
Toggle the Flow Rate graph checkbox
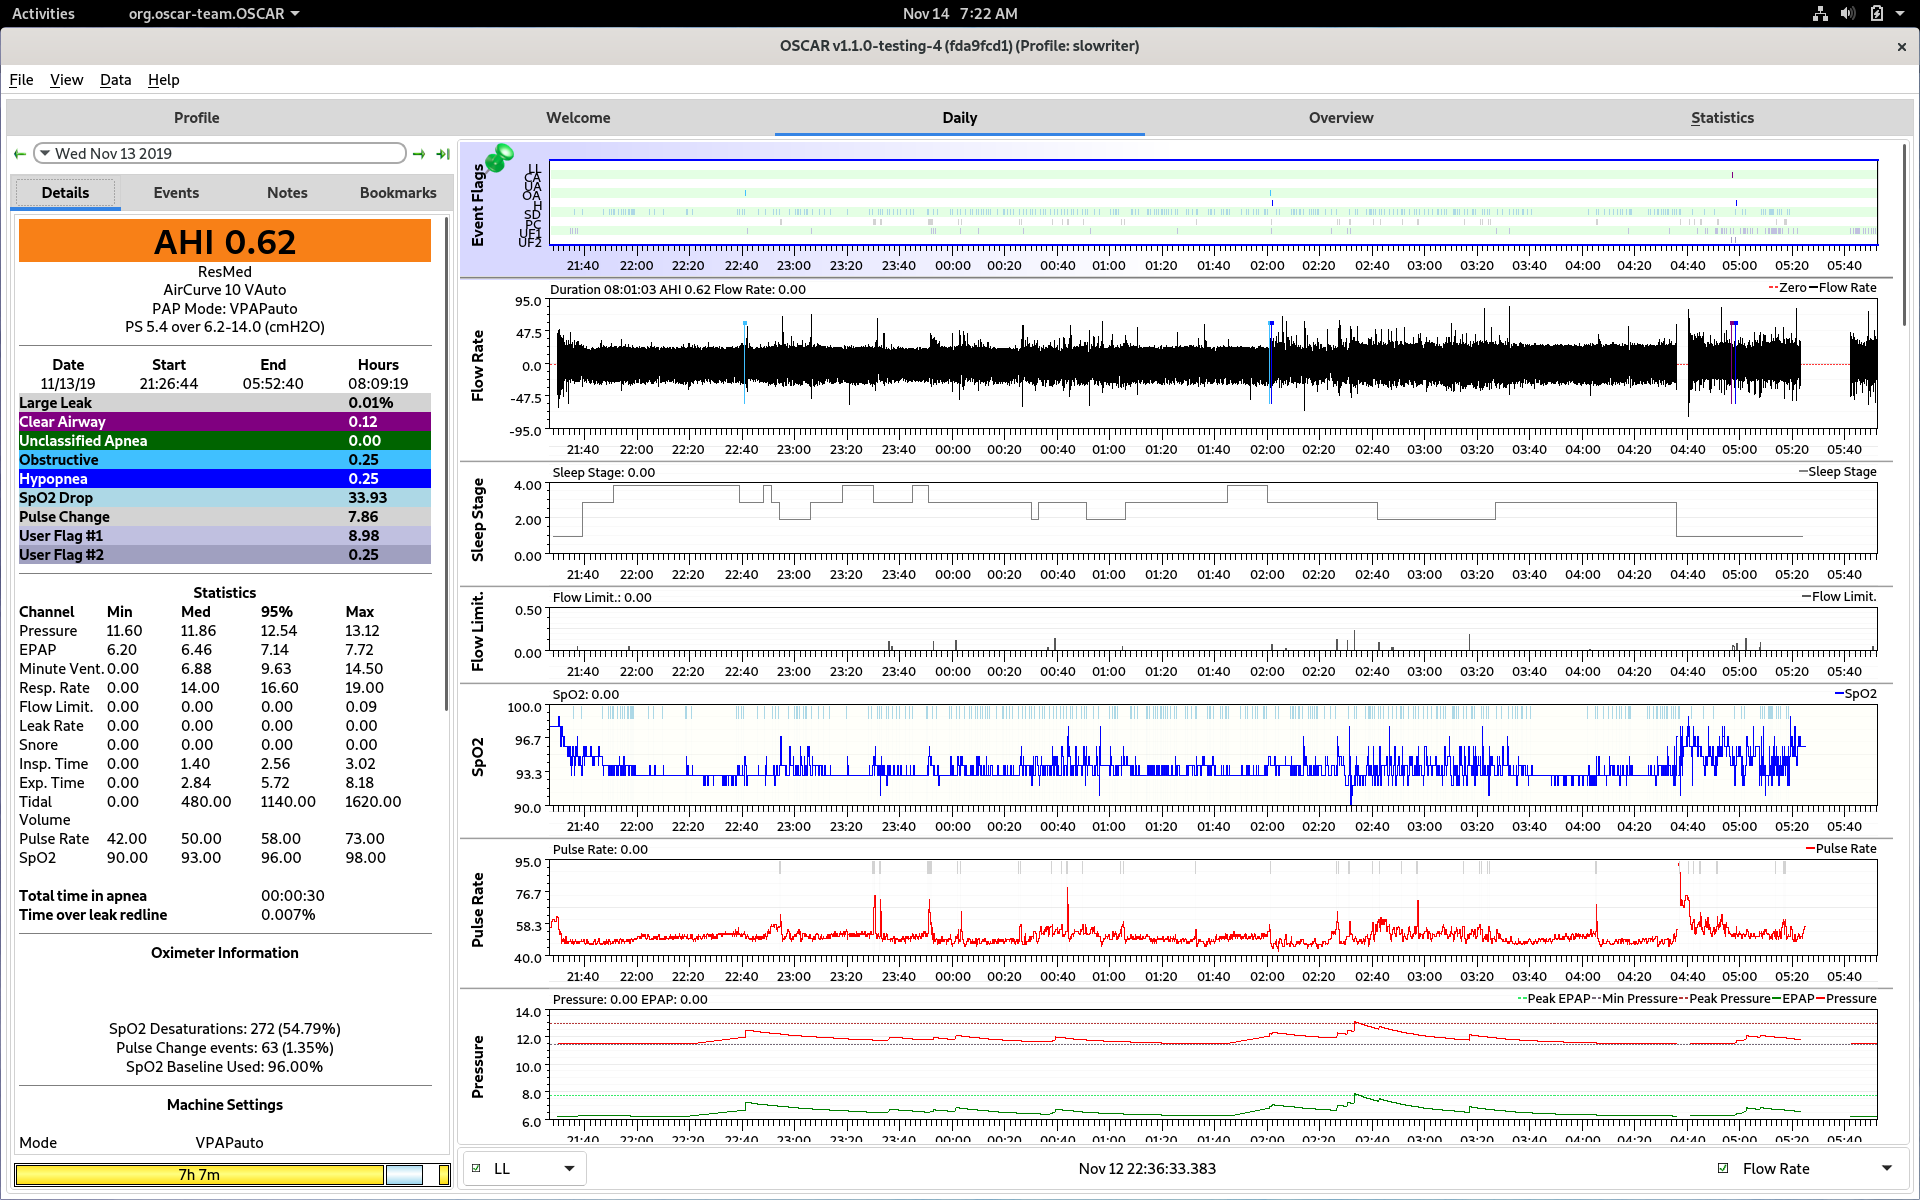point(1723,1168)
